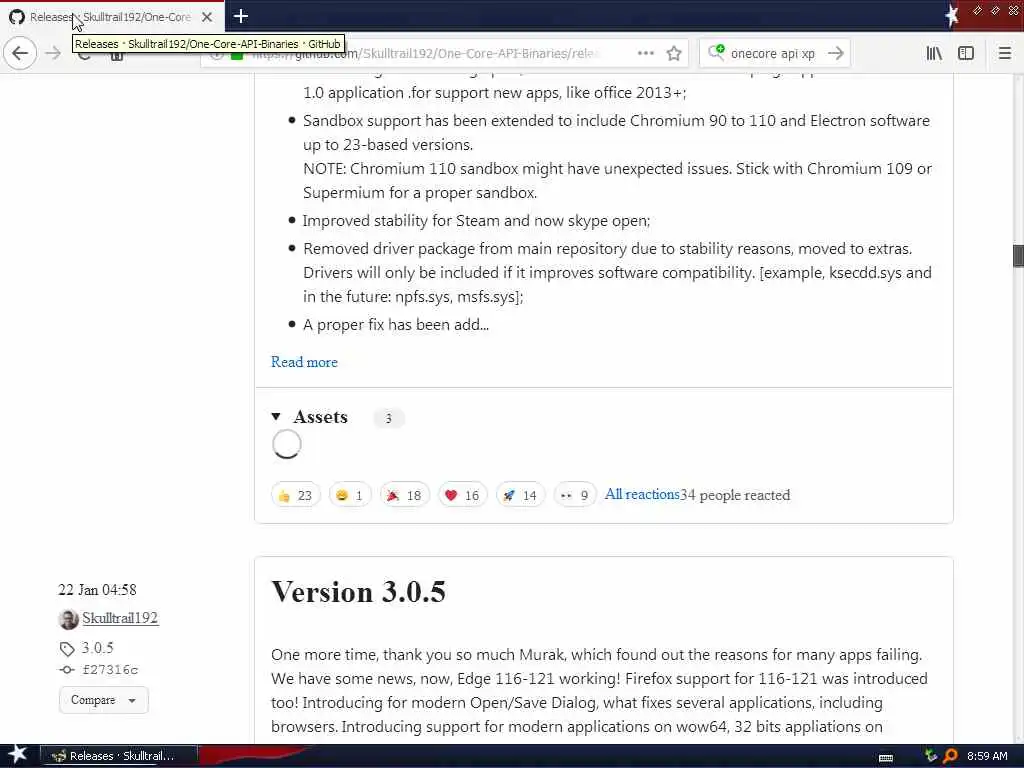Click the f27316c commit hash
Image resolution: width=1024 pixels, height=768 pixels.
point(110,670)
